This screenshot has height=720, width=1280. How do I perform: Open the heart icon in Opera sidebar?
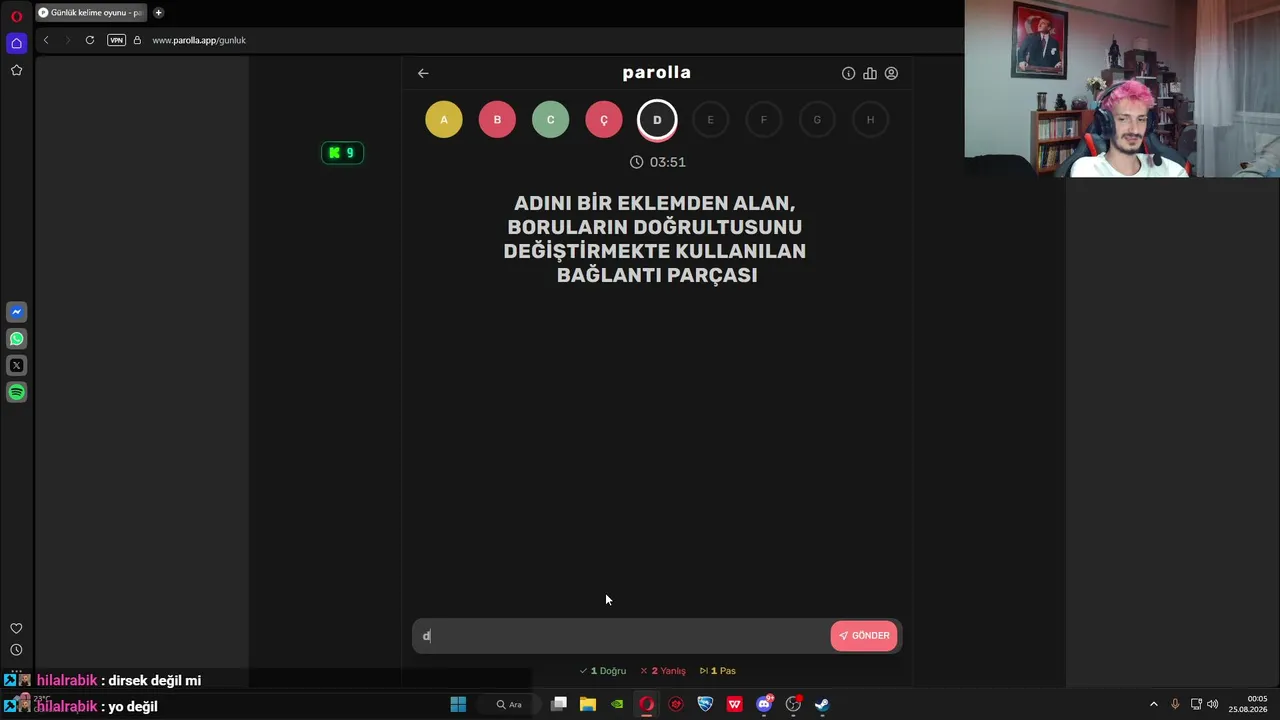[16, 629]
